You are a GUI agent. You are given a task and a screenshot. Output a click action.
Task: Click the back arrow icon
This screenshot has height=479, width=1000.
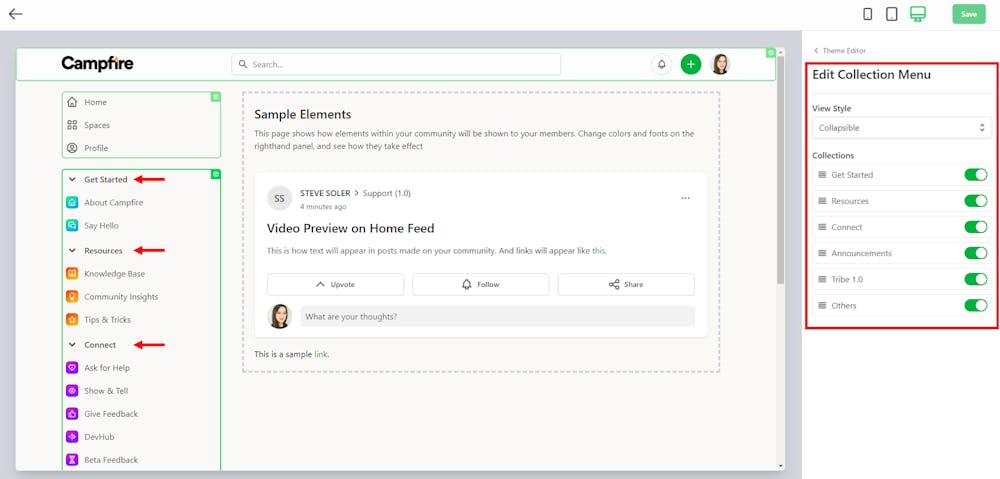click(x=15, y=14)
